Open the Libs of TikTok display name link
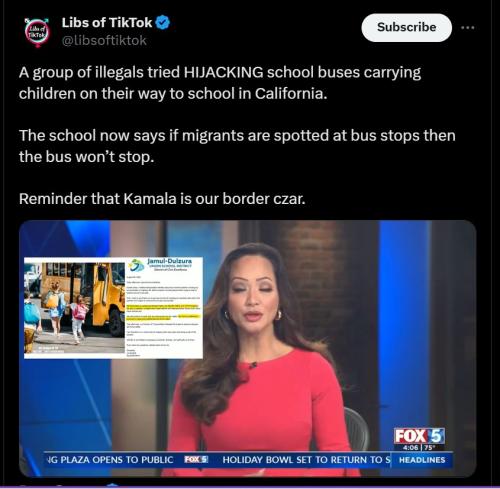The height and width of the screenshot is (489, 500). (x=107, y=23)
